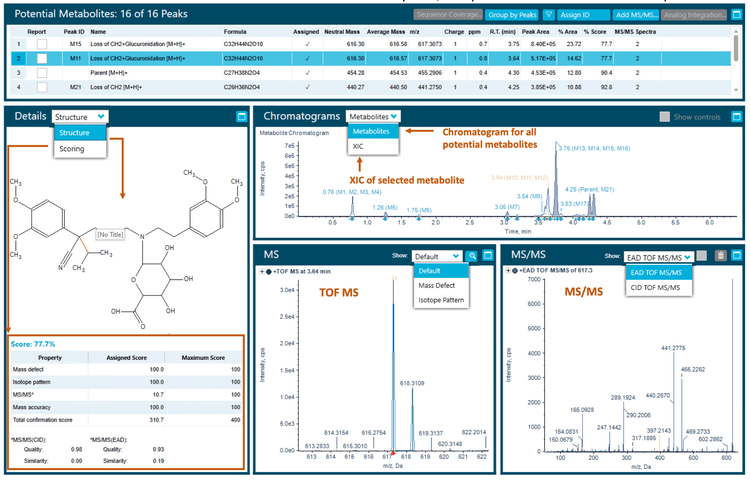Click the magnifier icon in MS panel
Screen dimensions: 750x480
click(470, 256)
